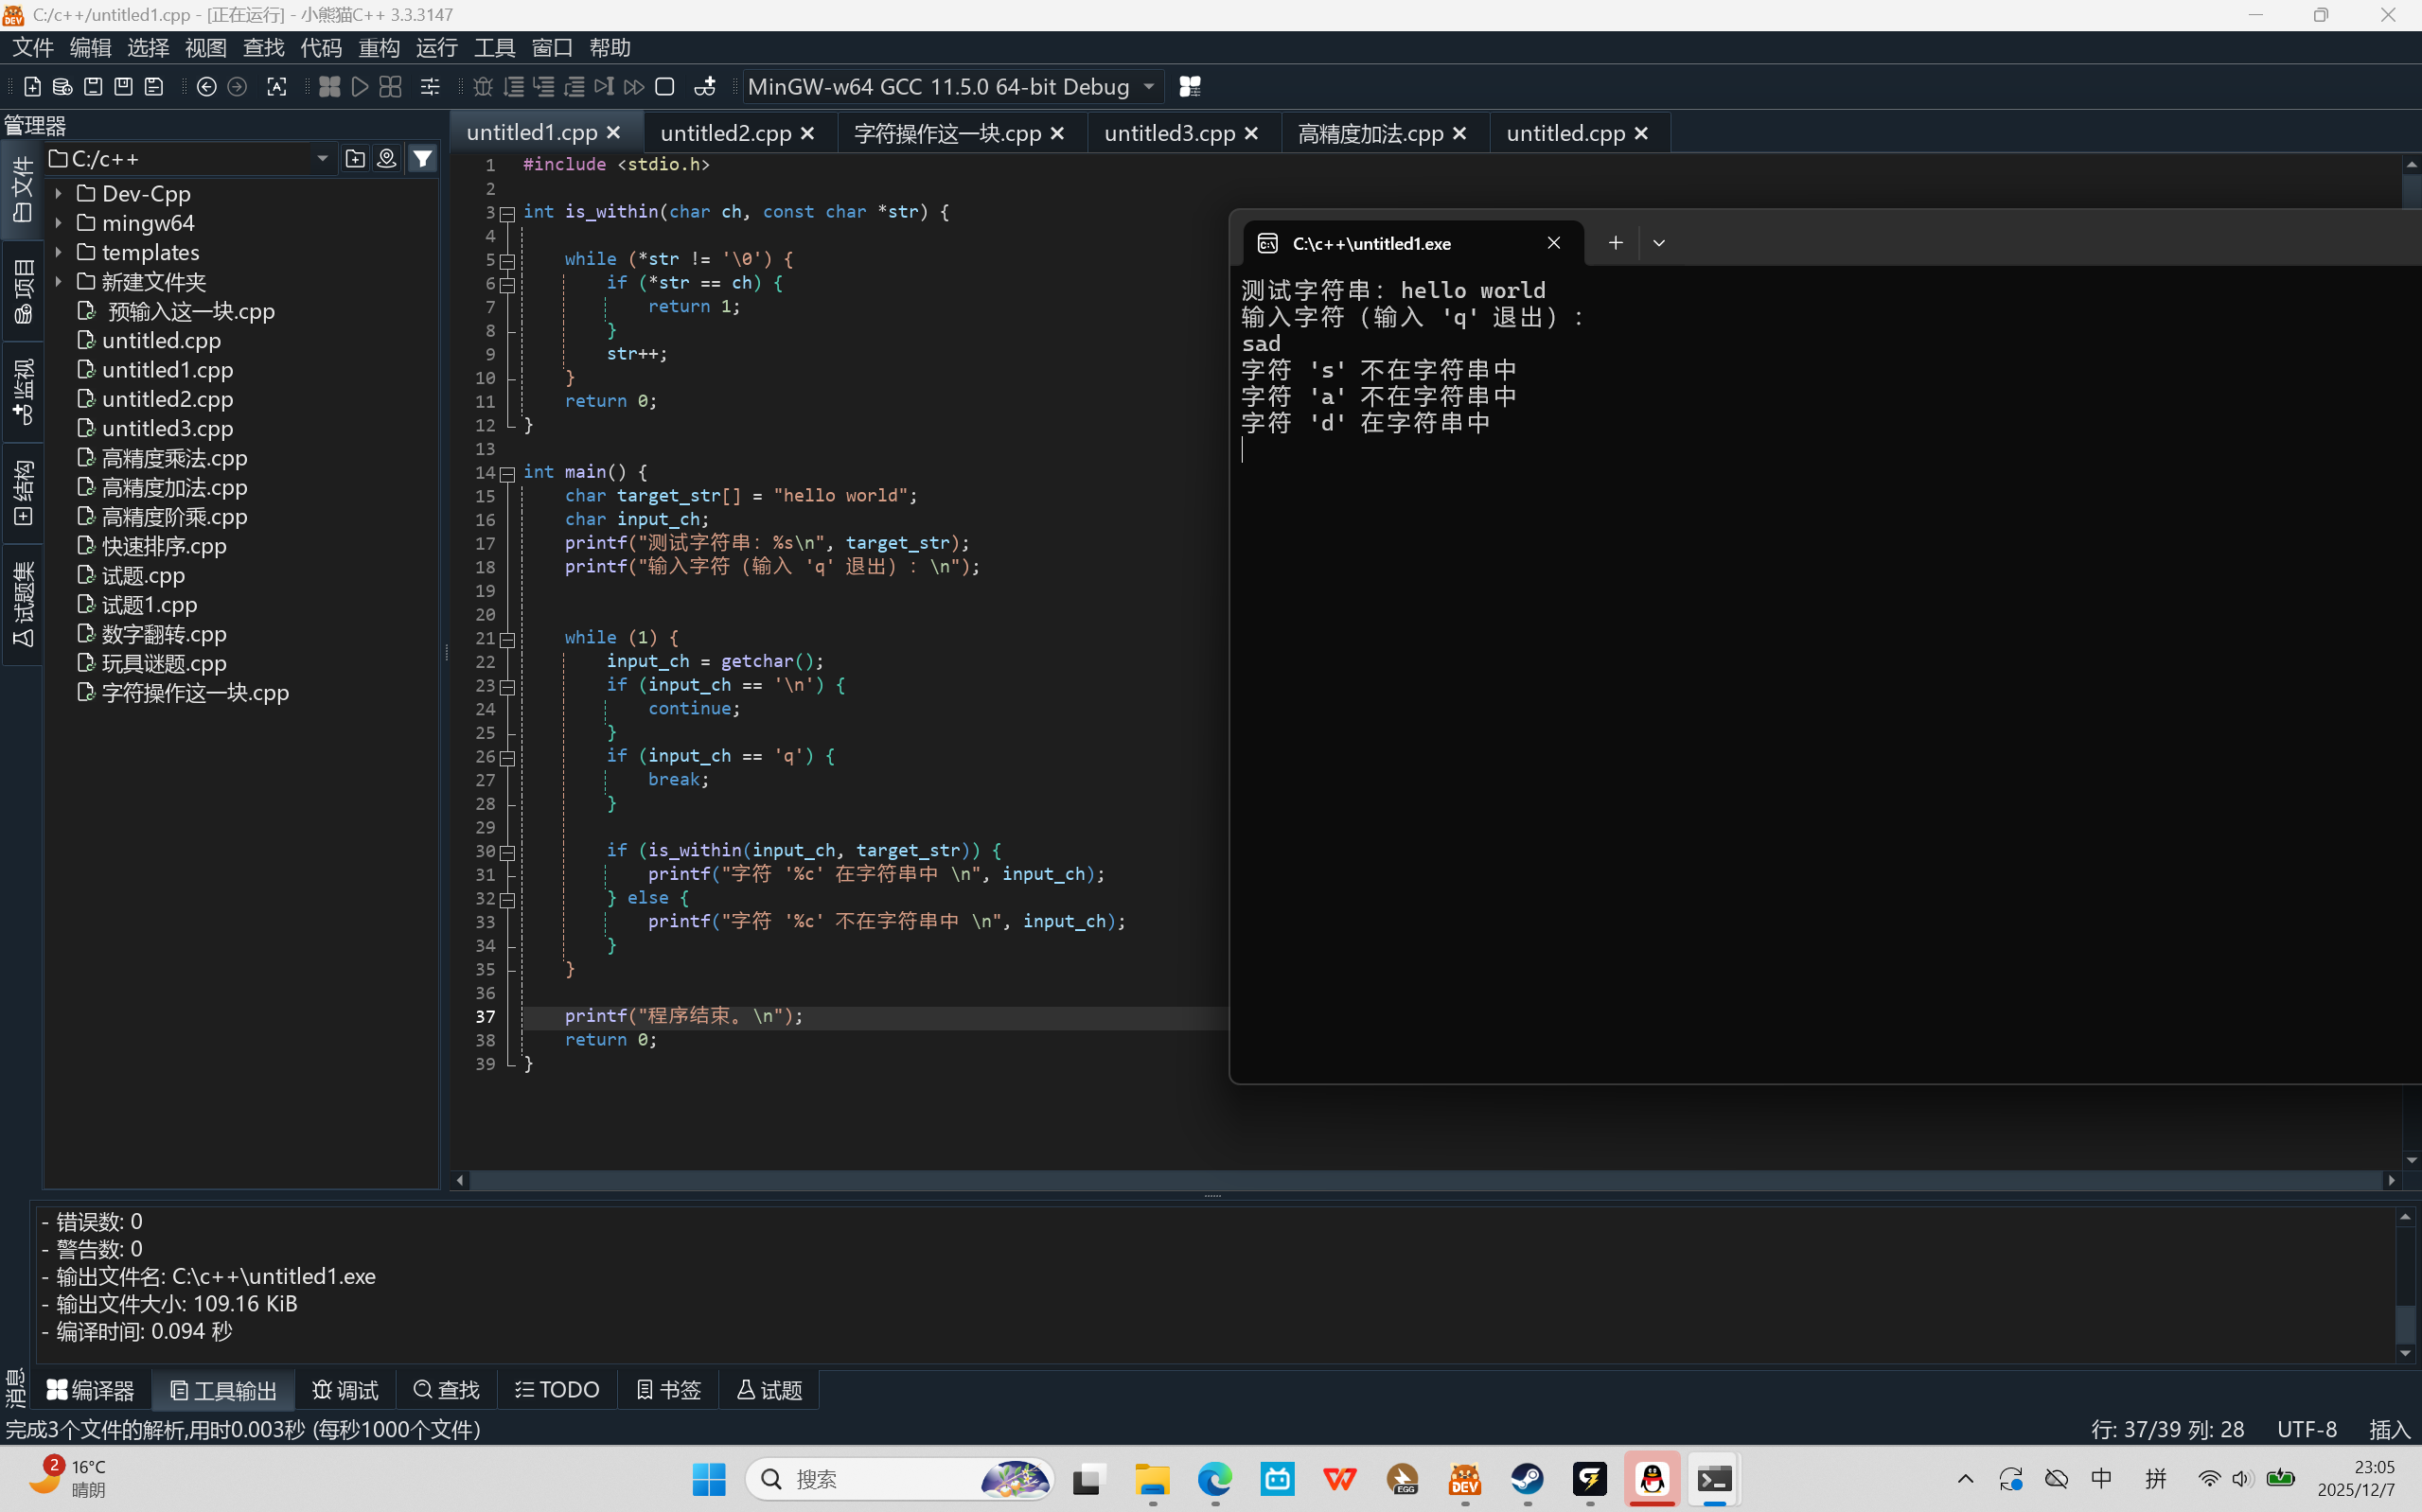
Task: Toggle the file filter funnel button
Action: tap(423, 159)
